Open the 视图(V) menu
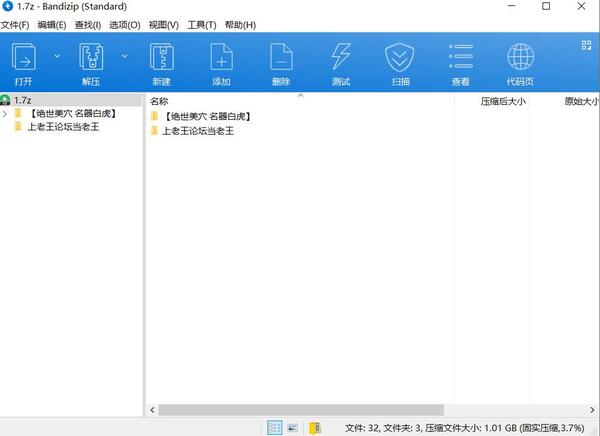600x436 pixels. 164,25
